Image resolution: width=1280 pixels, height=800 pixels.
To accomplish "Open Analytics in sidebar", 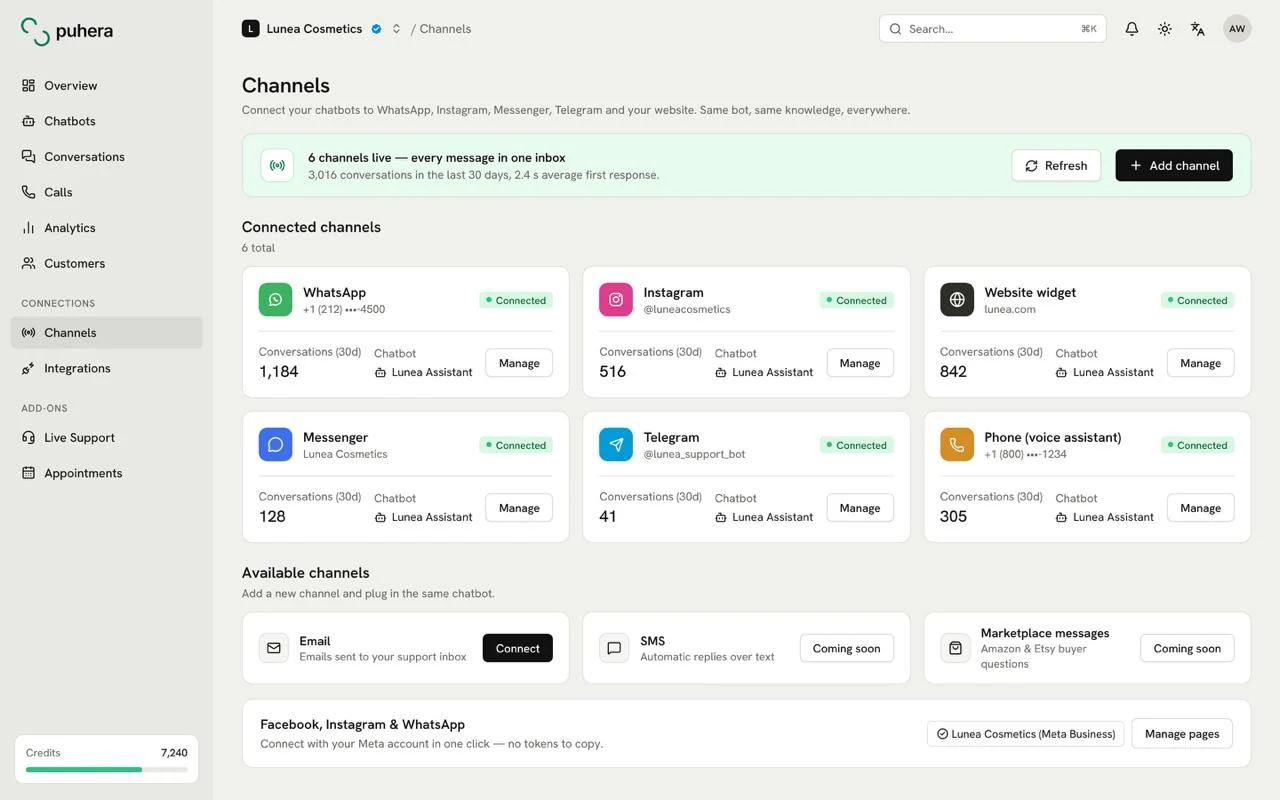I will click(107, 228).
